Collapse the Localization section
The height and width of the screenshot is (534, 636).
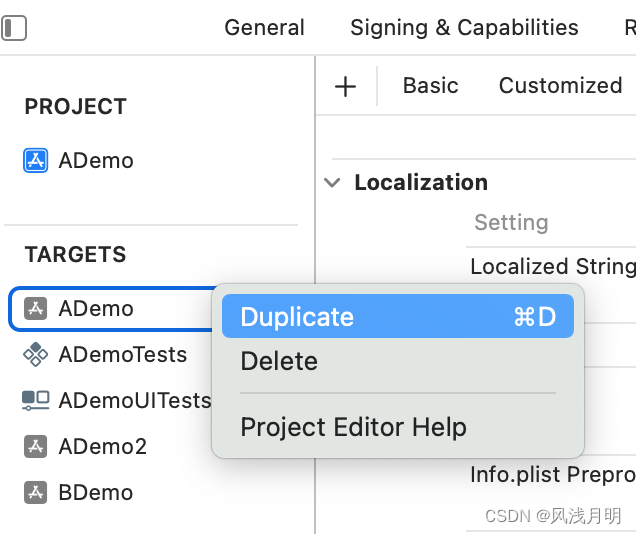click(332, 183)
